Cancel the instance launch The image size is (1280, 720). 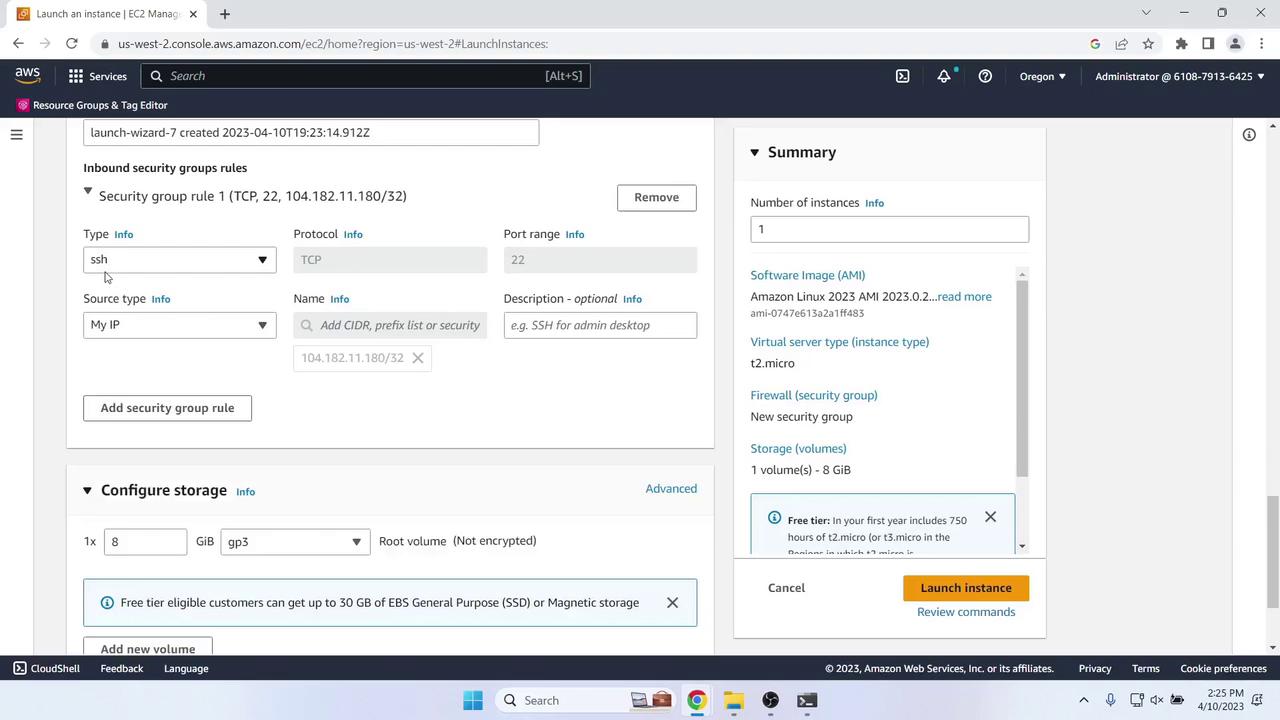point(786,588)
